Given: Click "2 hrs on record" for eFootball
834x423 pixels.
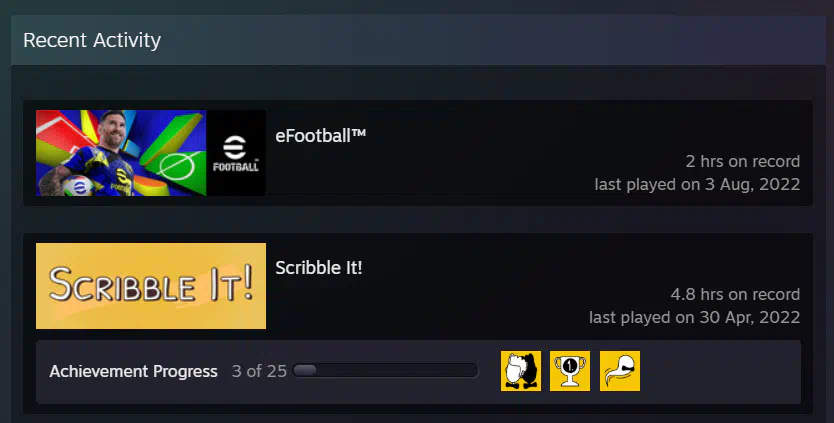Looking at the screenshot, I should tap(743, 161).
